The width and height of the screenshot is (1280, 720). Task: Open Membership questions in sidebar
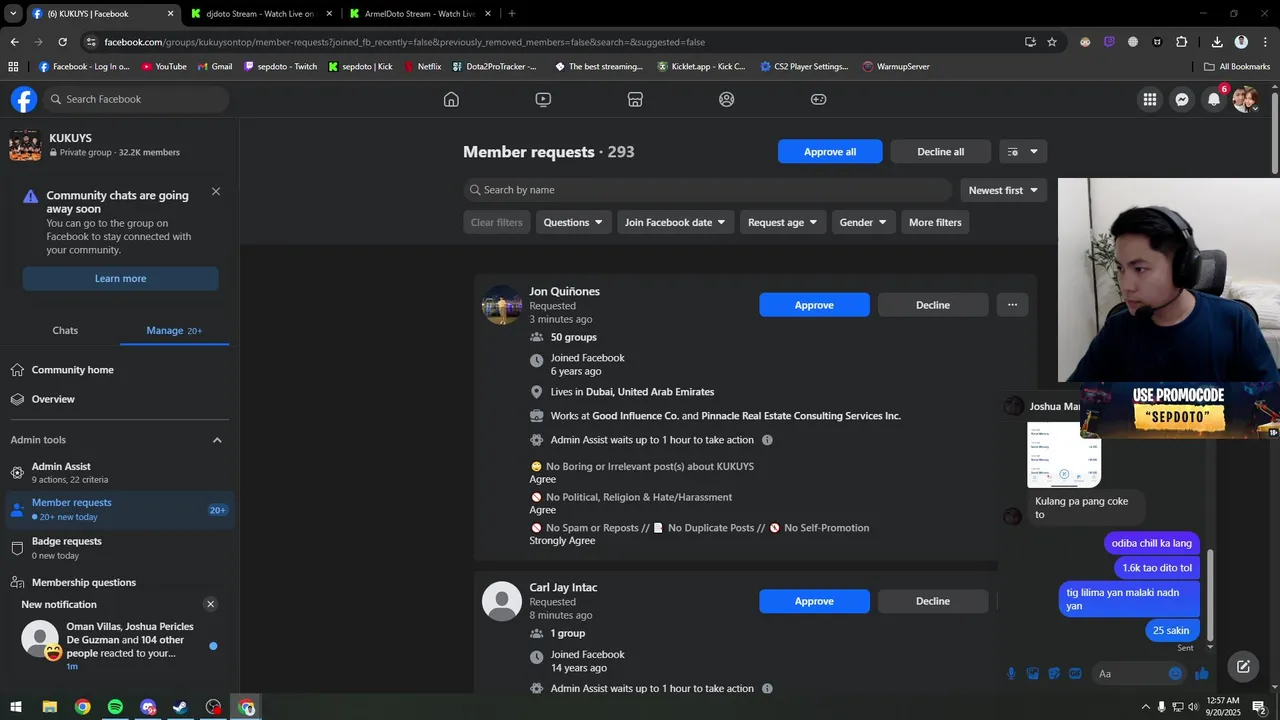pos(119,582)
